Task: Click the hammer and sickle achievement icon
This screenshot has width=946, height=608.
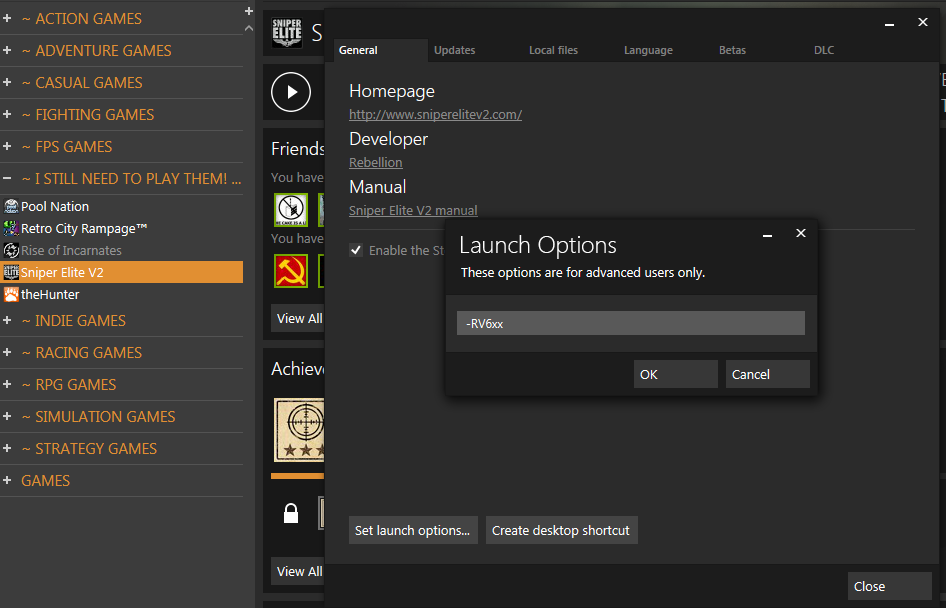Action: 291,270
